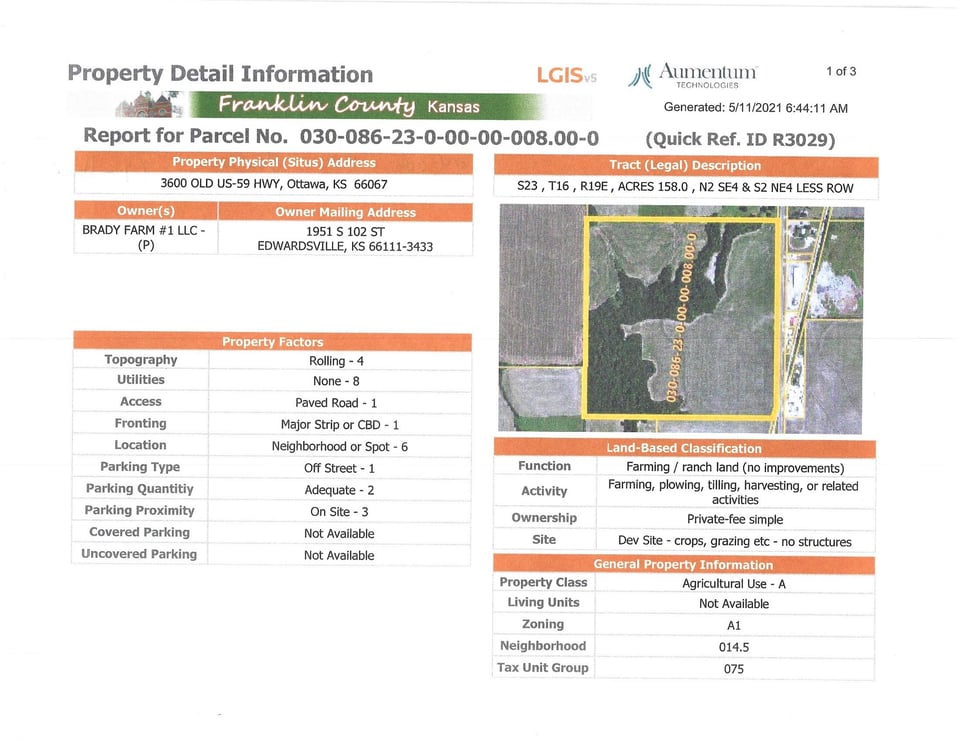Click neighborhood value '014.5'
This screenshot has width=960, height=741.
pyautogui.click(x=734, y=647)
